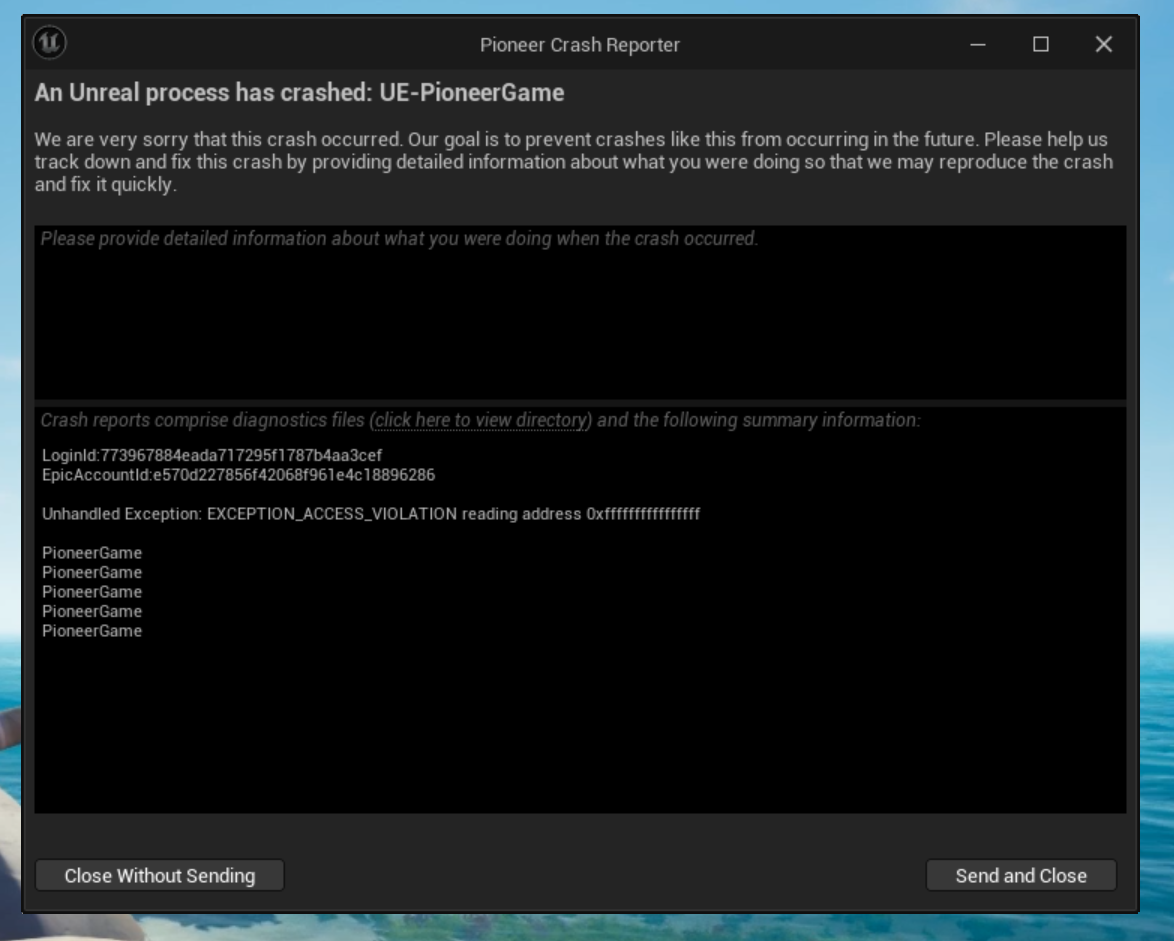Click Close Without Sending button

(159, 875)
